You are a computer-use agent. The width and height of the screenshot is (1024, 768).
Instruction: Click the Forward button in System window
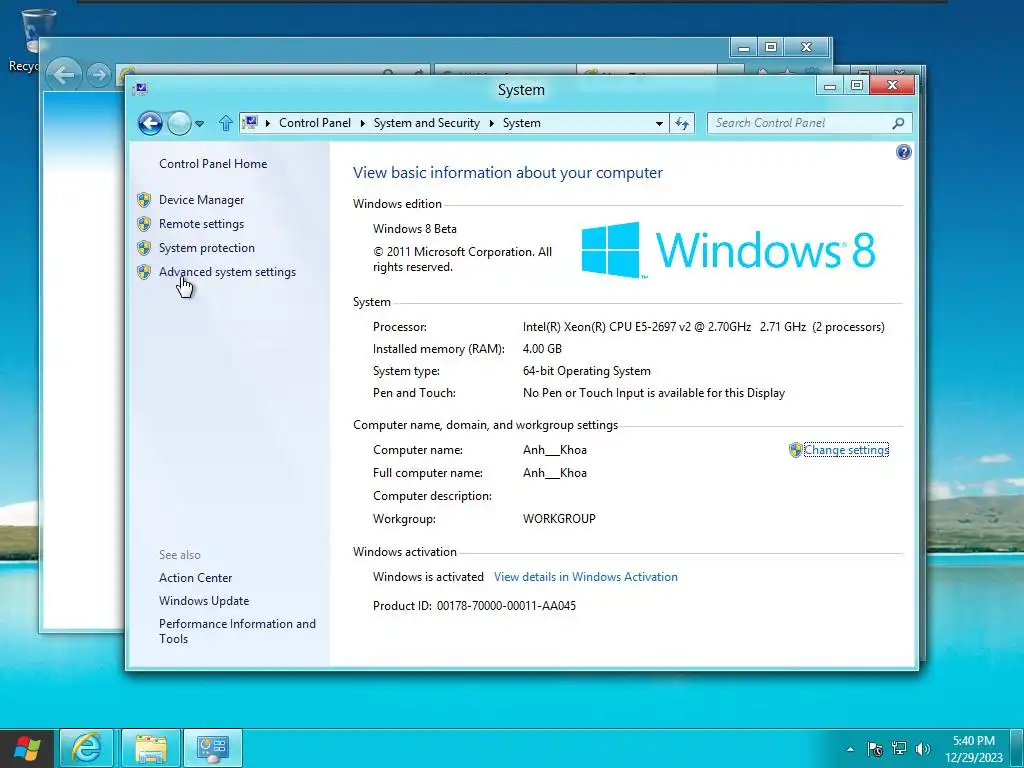click(x=179, y=123)
